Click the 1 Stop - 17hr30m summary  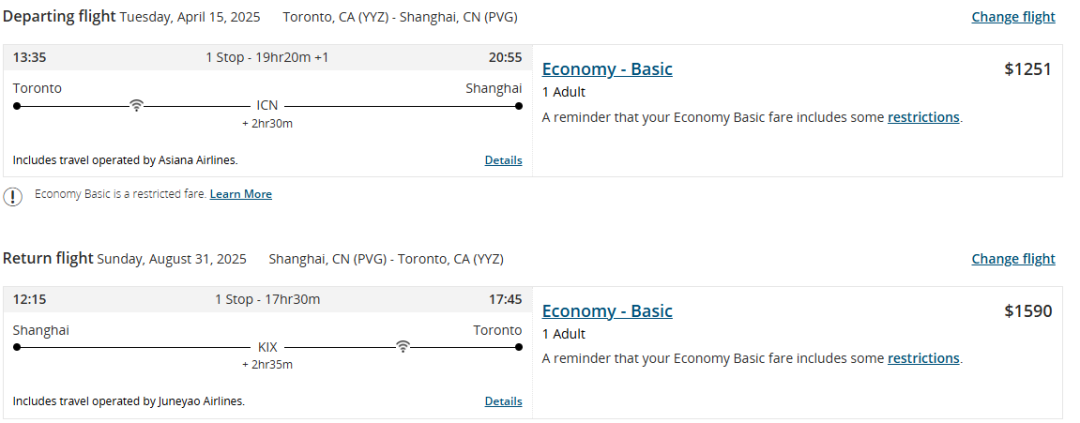click(x=267, y=299)
